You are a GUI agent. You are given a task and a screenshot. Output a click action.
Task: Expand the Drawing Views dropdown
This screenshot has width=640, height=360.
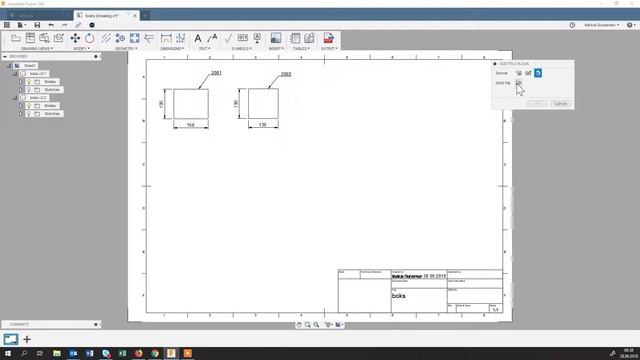pos(37,49)
